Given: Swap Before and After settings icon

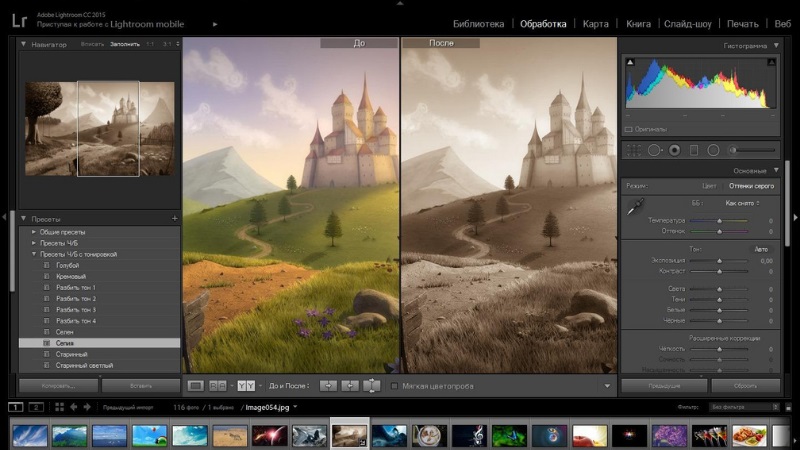Looking at the screenshot, I should pos(371,386).
